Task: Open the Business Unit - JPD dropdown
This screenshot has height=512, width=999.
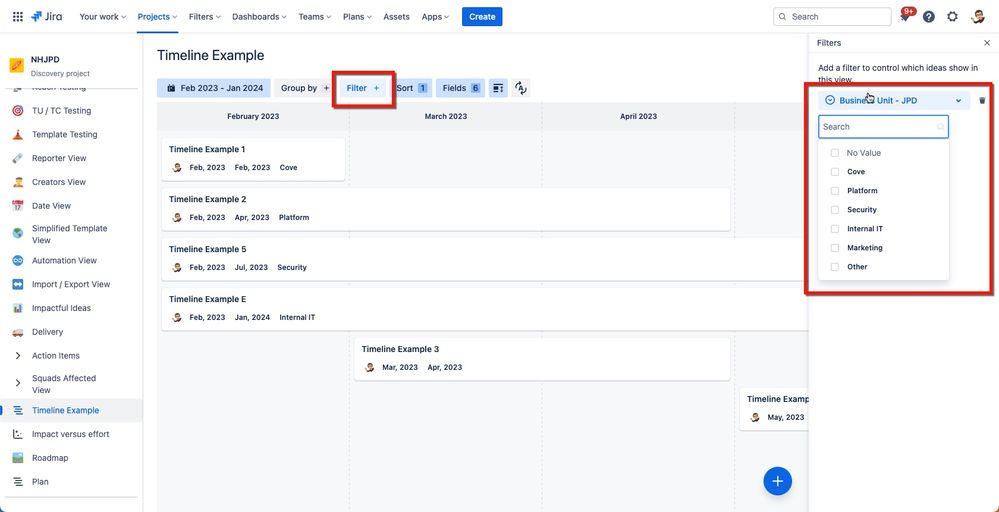Action: pyautogui.click(x=894, y=101)
